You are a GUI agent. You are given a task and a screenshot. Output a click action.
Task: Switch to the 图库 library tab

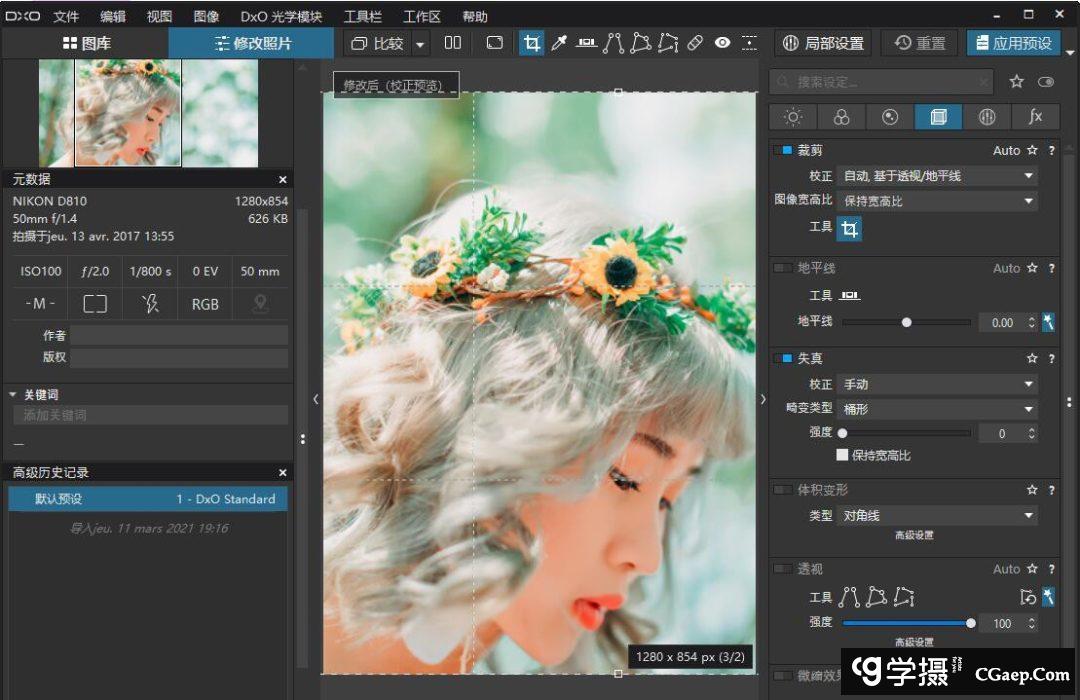point(86,43)
